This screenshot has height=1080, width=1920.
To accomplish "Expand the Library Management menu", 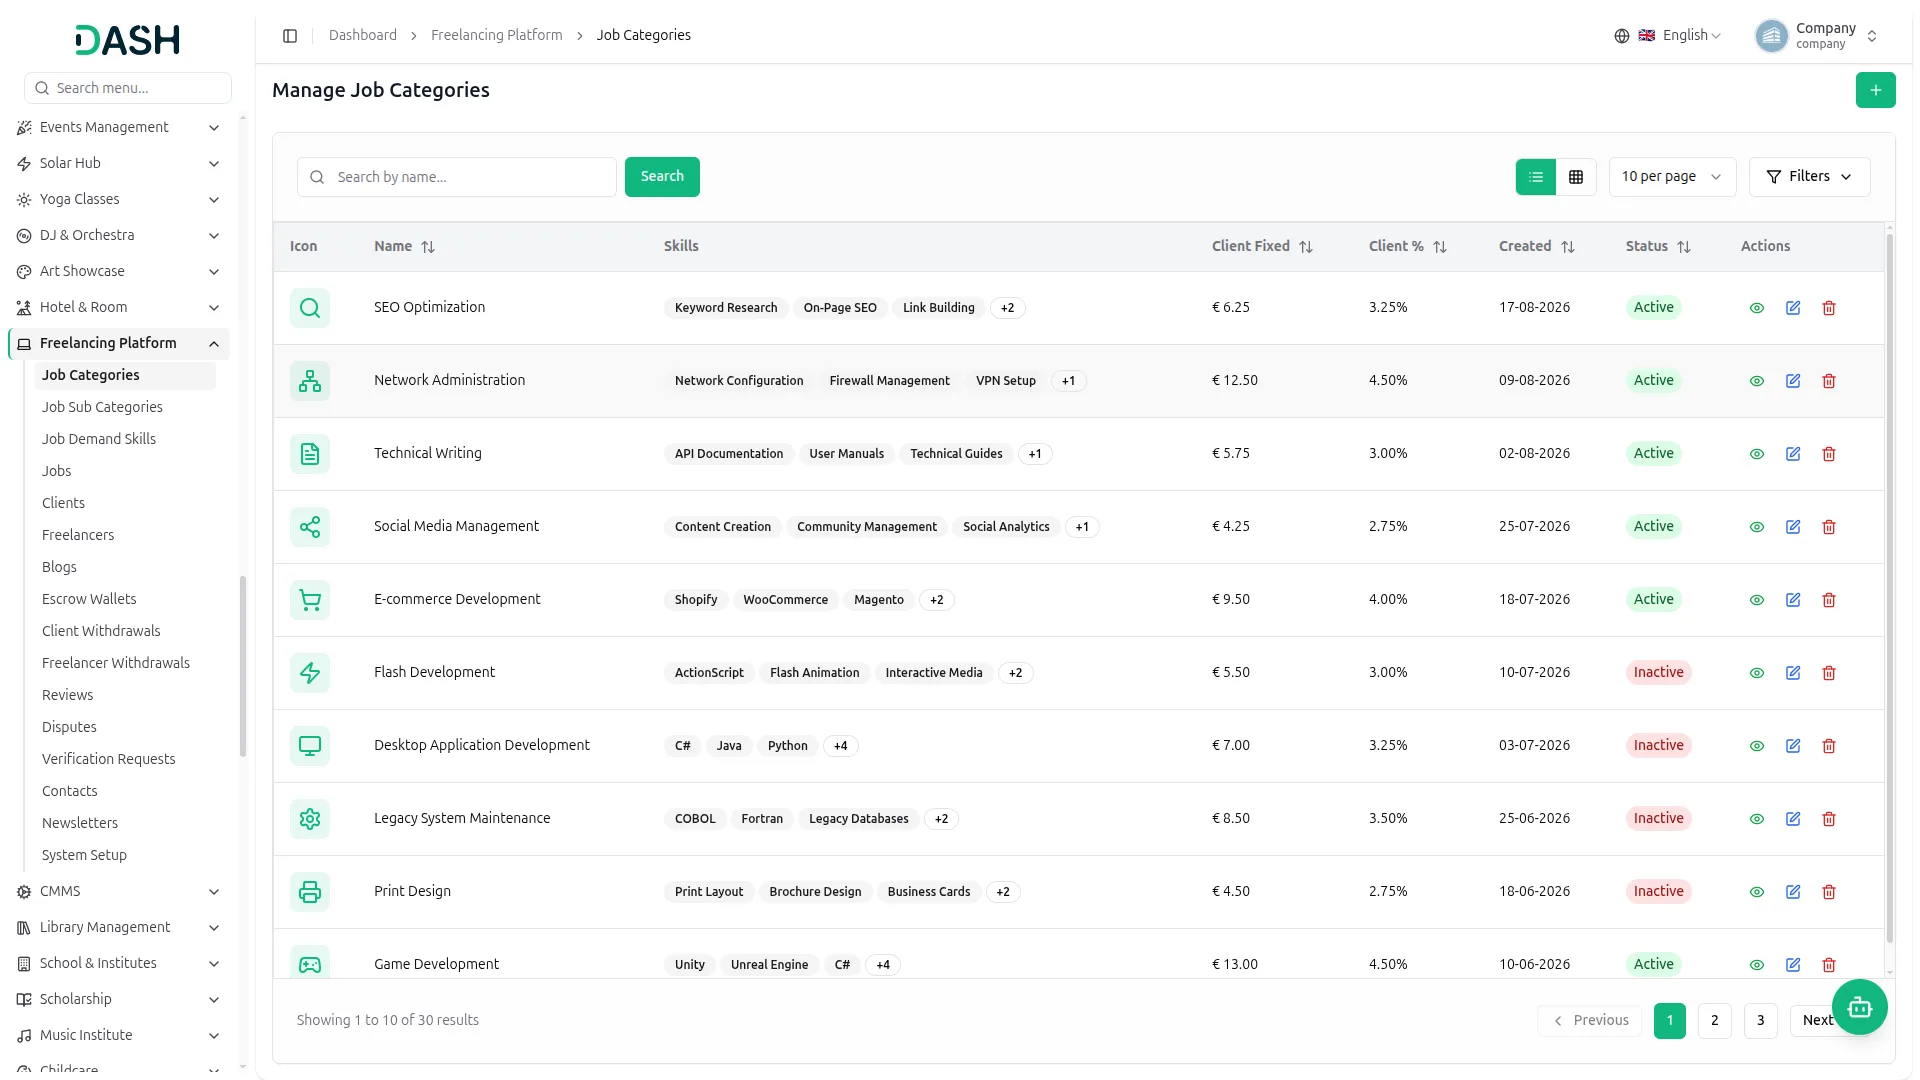I will point(118,927).
